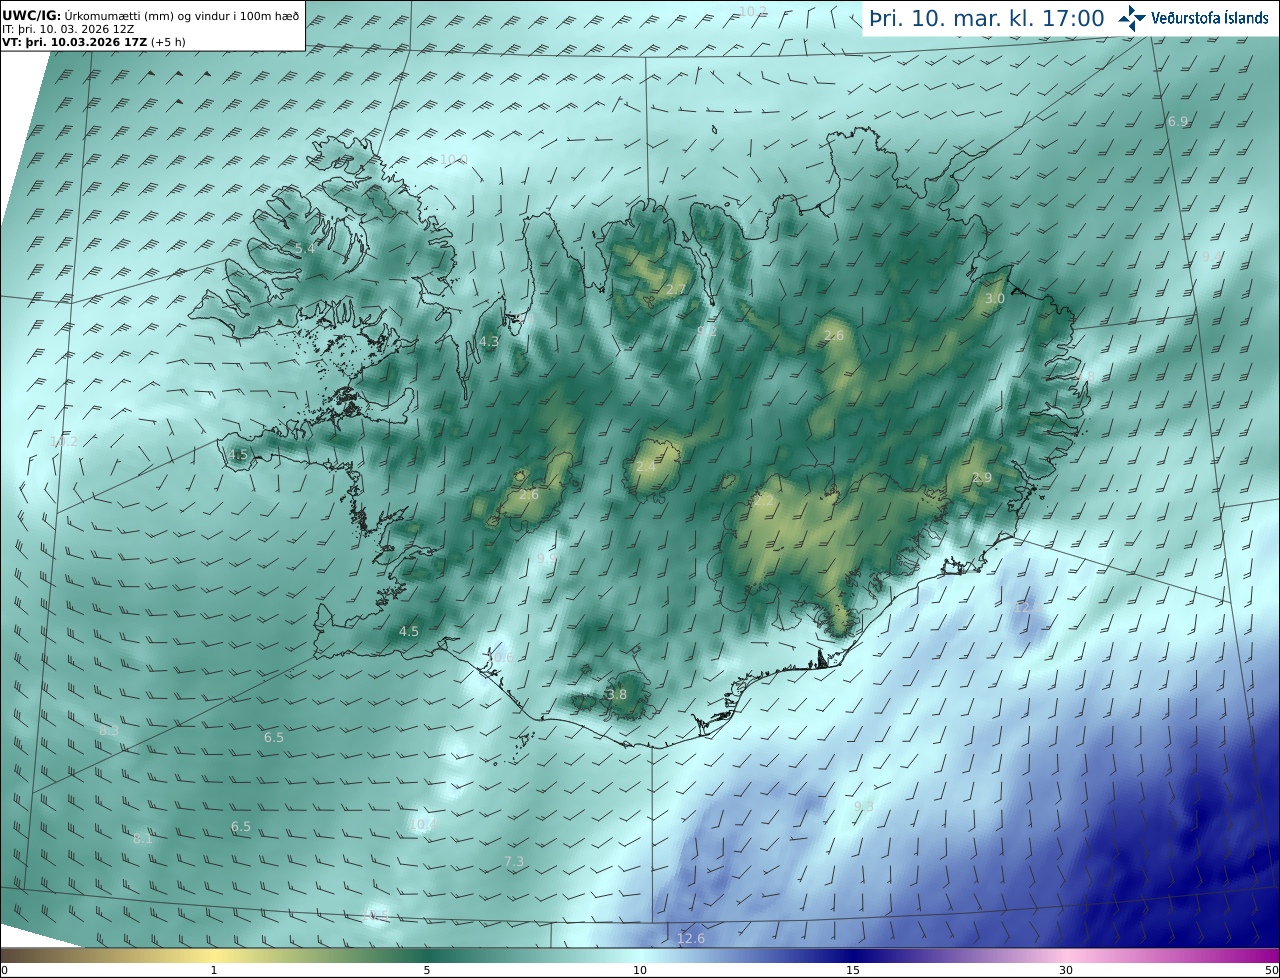Click the date header 'Þri. 10. mar. kl. 17:00'
The image size is (1280, 978).
986,18
